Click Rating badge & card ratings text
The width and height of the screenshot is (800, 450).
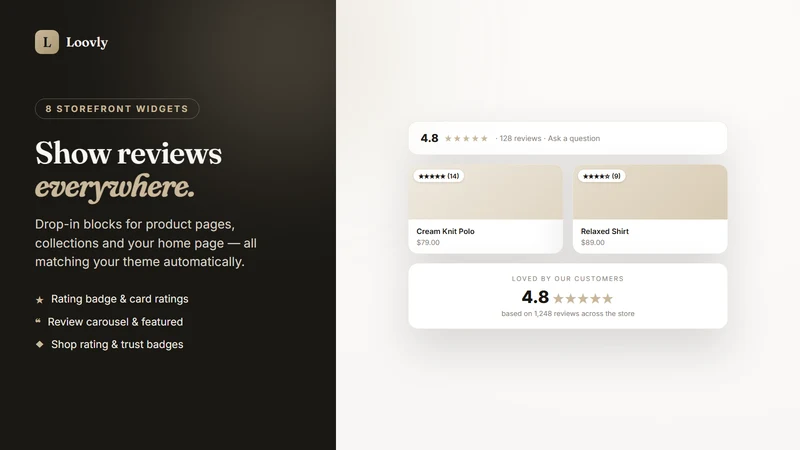click(x=119, y=299)
